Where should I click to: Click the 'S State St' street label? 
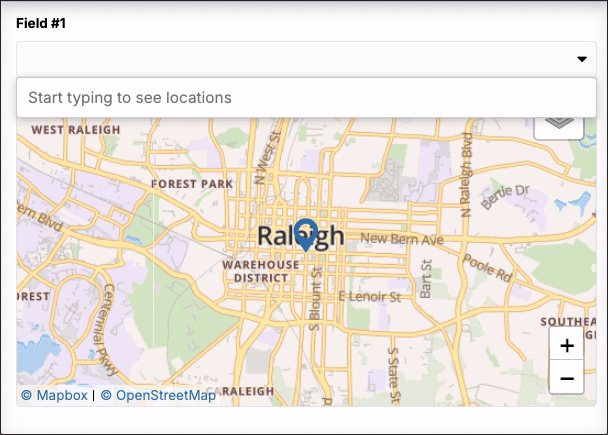coord(393,374)
